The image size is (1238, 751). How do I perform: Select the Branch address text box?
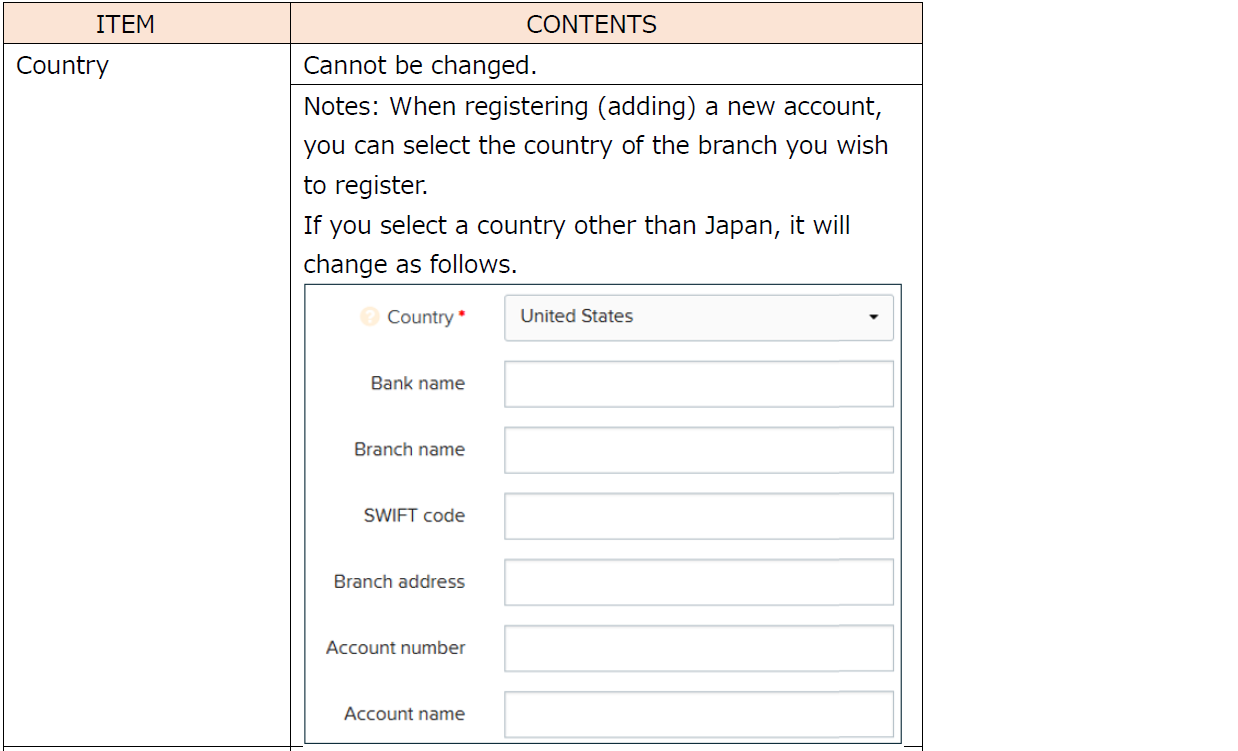pos(698,582)
